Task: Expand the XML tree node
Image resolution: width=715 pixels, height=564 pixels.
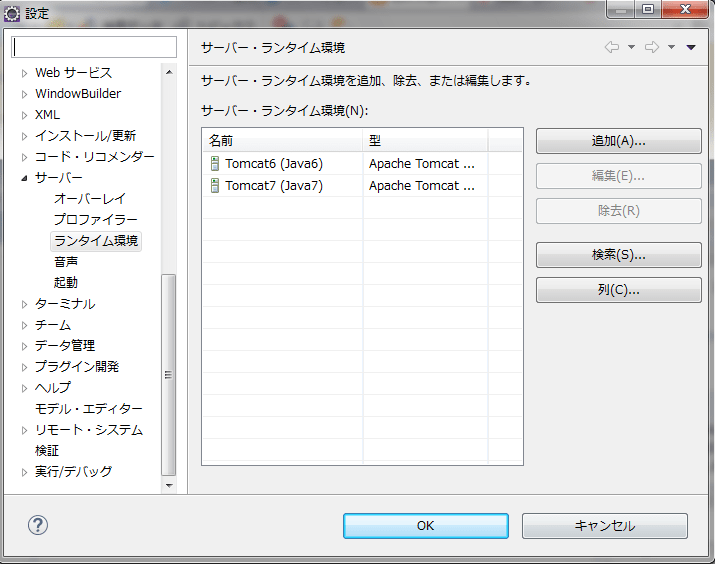Action: 24,115
